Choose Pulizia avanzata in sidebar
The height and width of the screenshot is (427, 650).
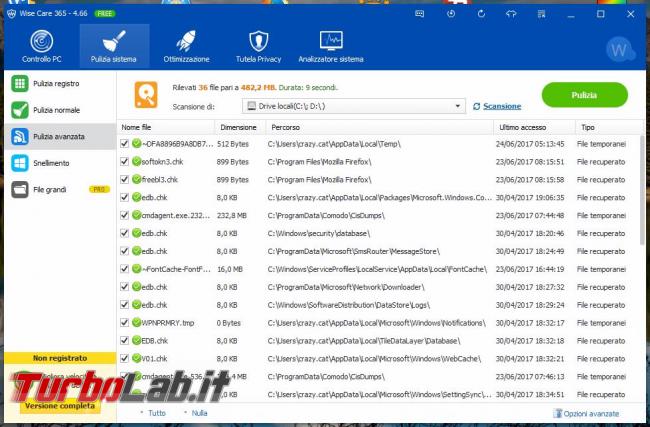click(x=60, y=136)
